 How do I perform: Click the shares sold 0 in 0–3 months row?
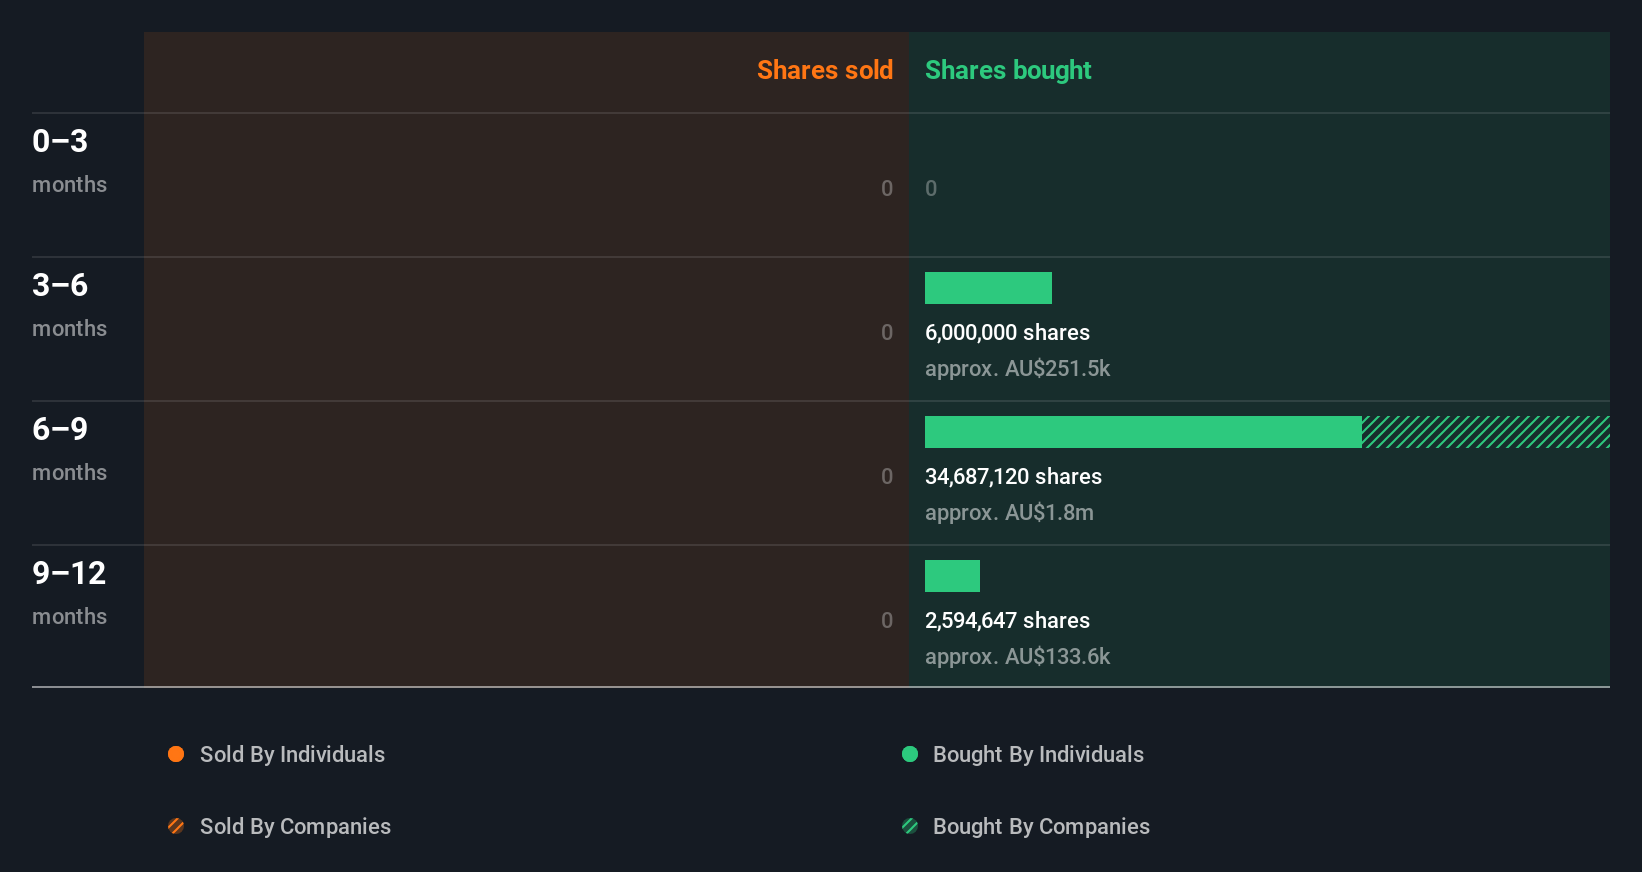pyautogui.click(x=887, y=188)
